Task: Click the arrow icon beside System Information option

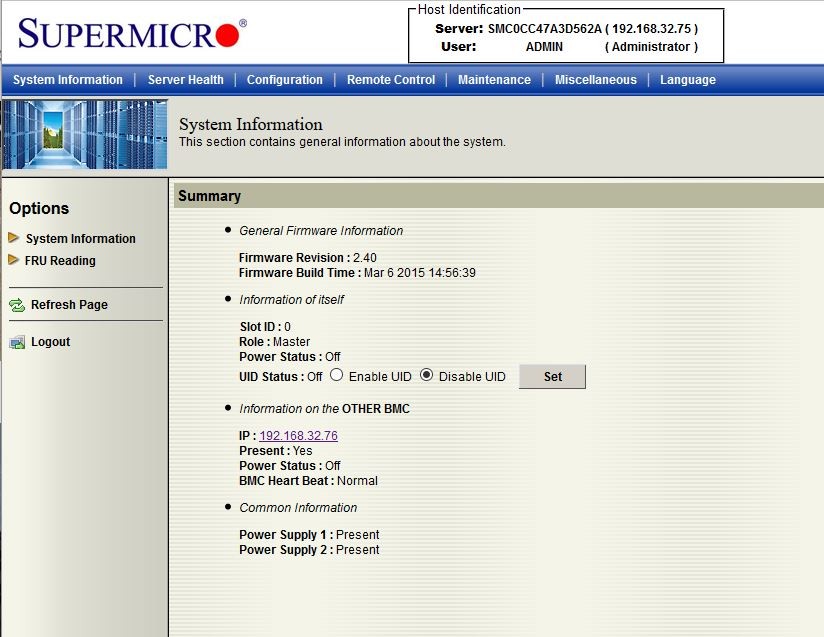Action: (13, 238)
